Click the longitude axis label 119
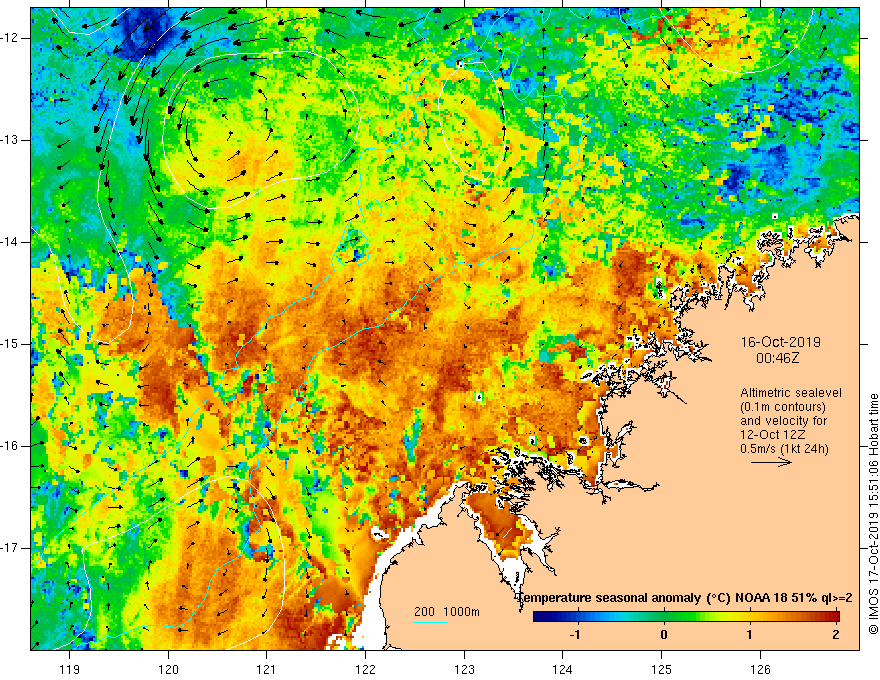The image size is (880, 680). (70, 670)
